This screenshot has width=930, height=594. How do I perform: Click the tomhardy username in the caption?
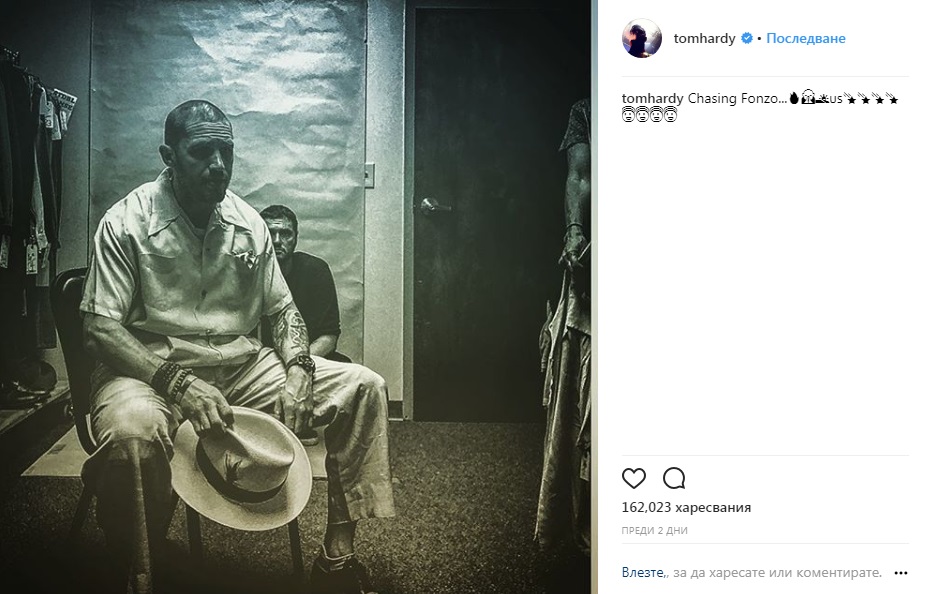pyautogui.click(x=653, y=99)
